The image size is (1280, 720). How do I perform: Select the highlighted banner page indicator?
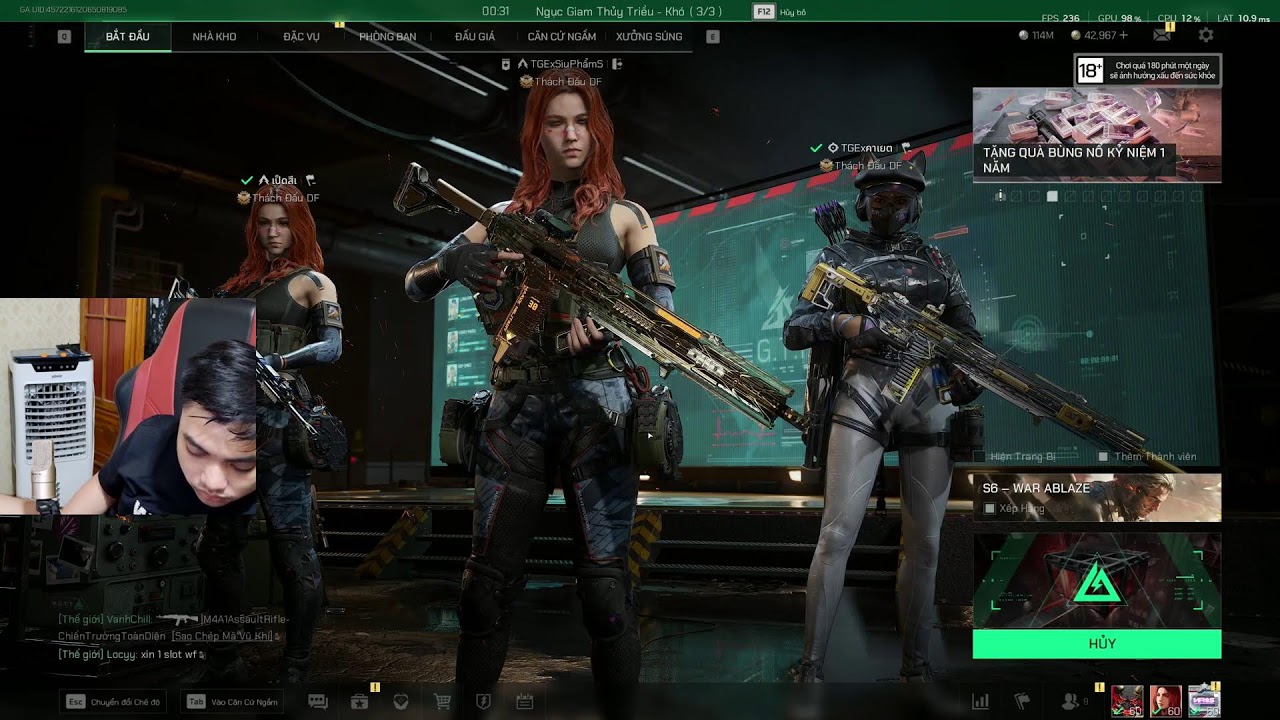(1052, 196)
